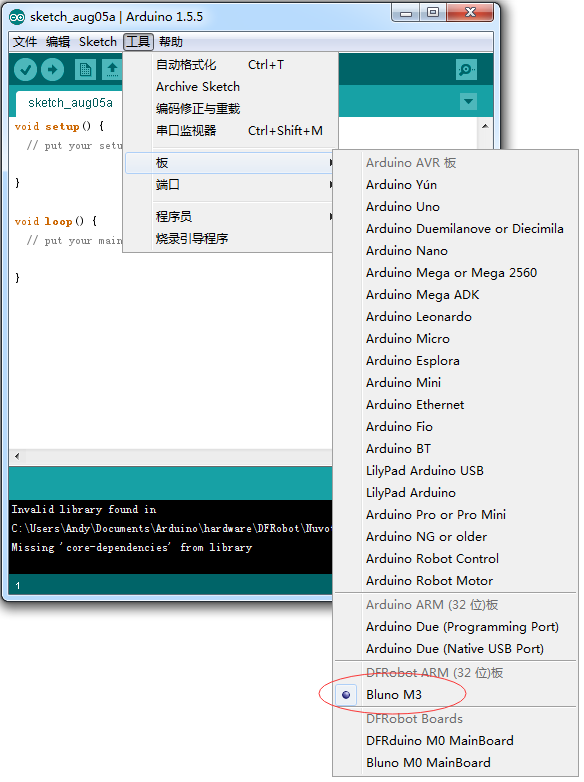
Task: Expand the 端口 submenu
Action: coord(230,185)
